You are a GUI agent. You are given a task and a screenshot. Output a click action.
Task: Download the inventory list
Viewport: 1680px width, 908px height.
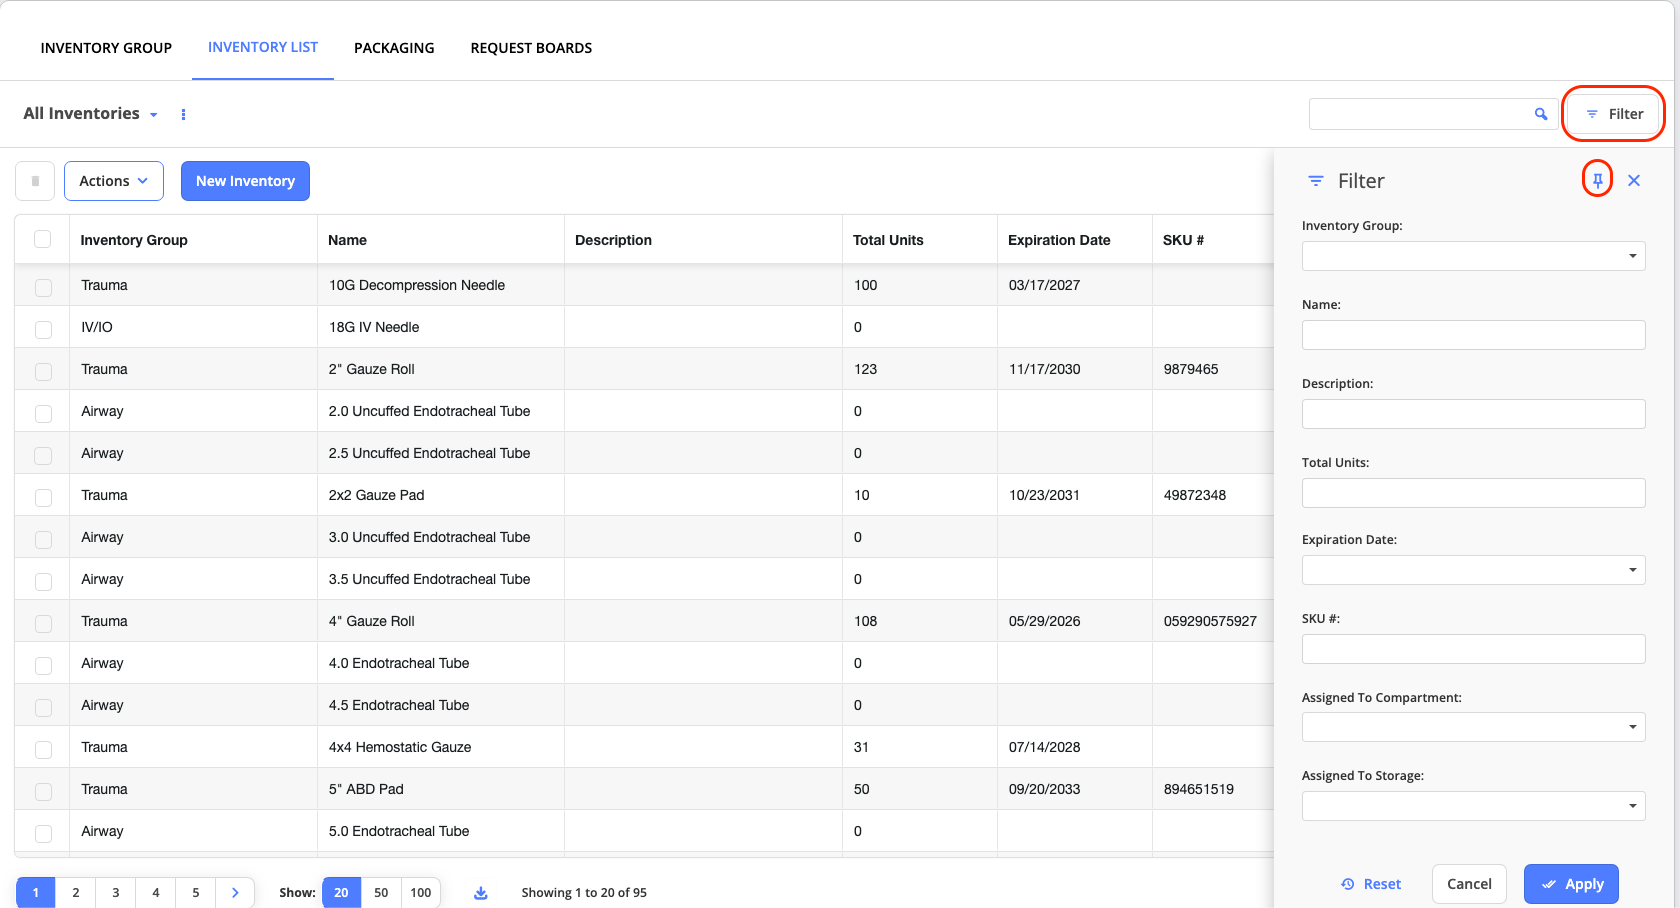[481, 892]
